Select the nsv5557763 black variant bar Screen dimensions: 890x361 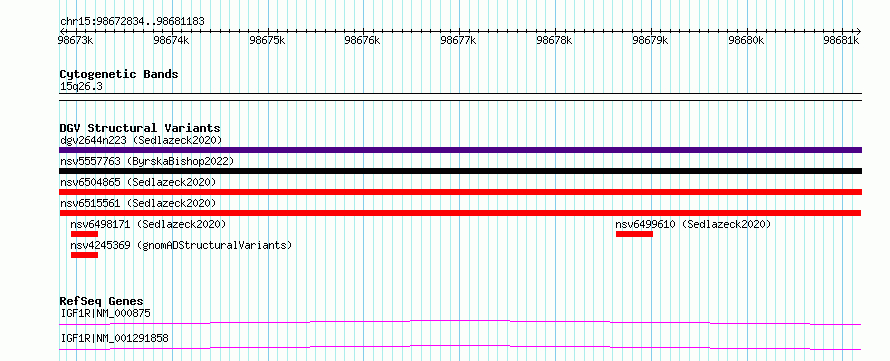[460, 171]
